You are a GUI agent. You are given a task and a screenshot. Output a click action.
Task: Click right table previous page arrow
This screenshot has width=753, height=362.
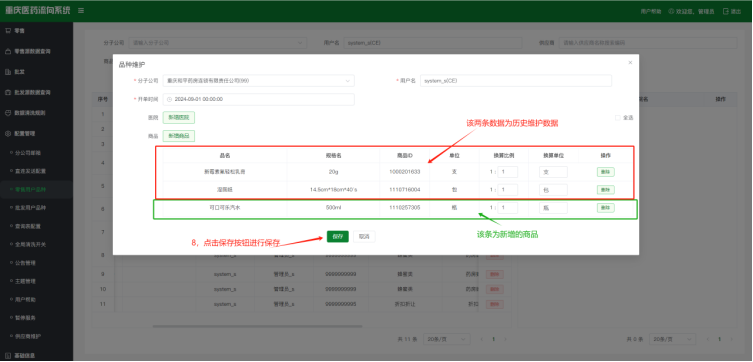[x=708, y=339]
